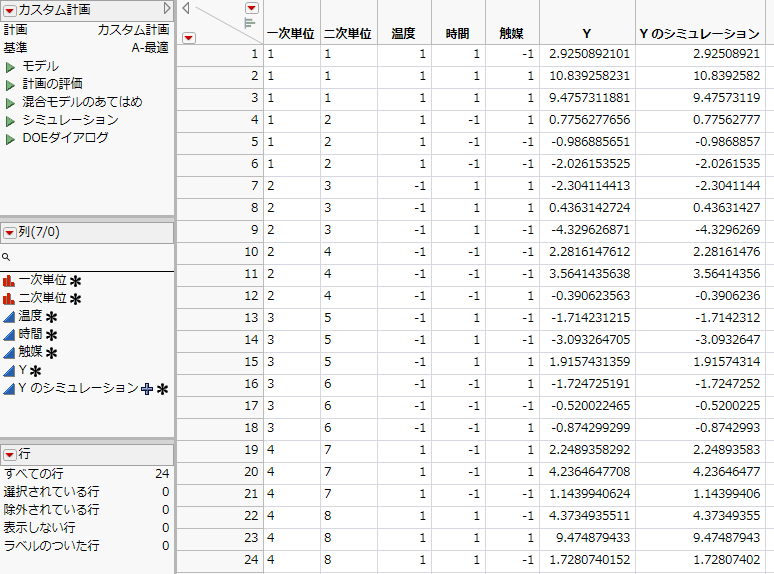Select the 二次単位 column header

348,34
